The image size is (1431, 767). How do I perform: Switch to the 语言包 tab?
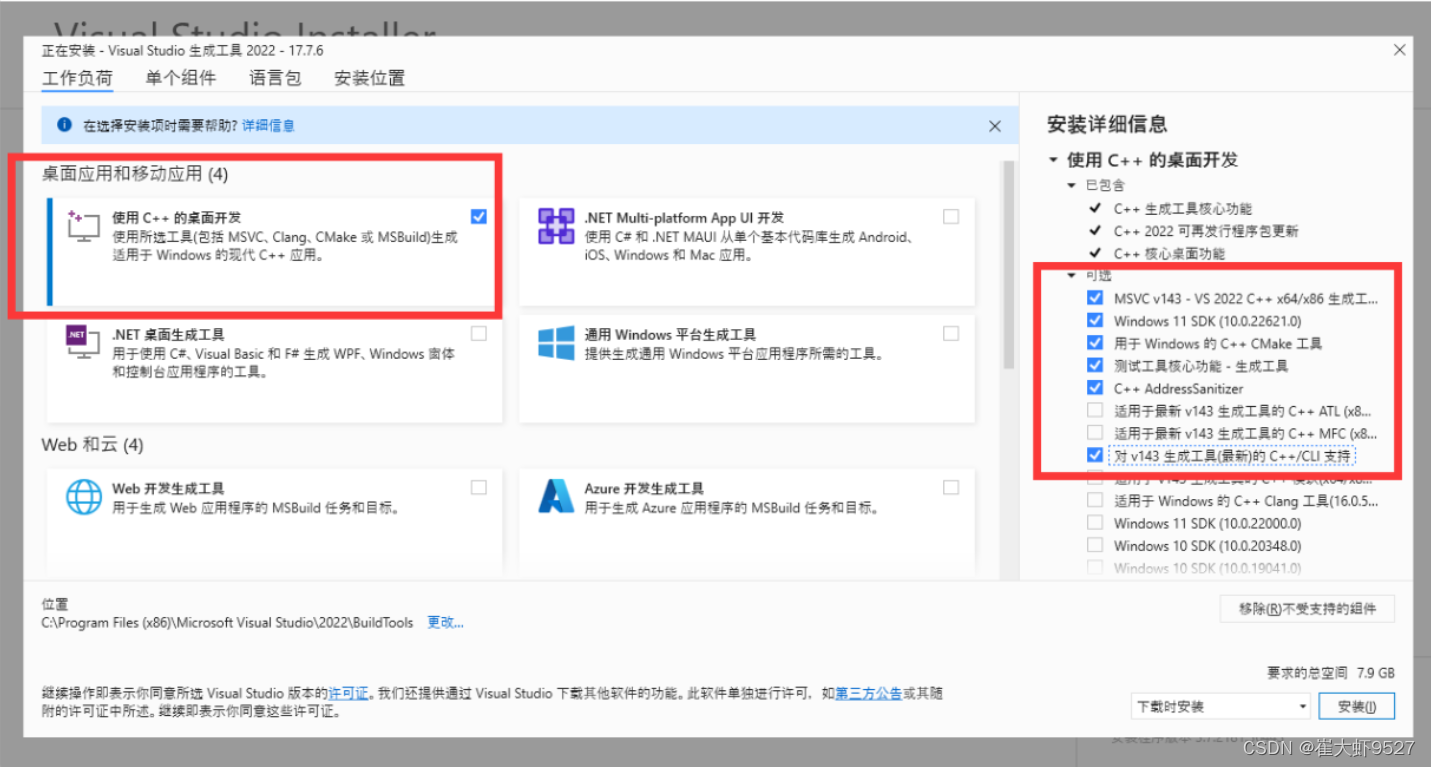pyautogui.click(x=275, y=78)
